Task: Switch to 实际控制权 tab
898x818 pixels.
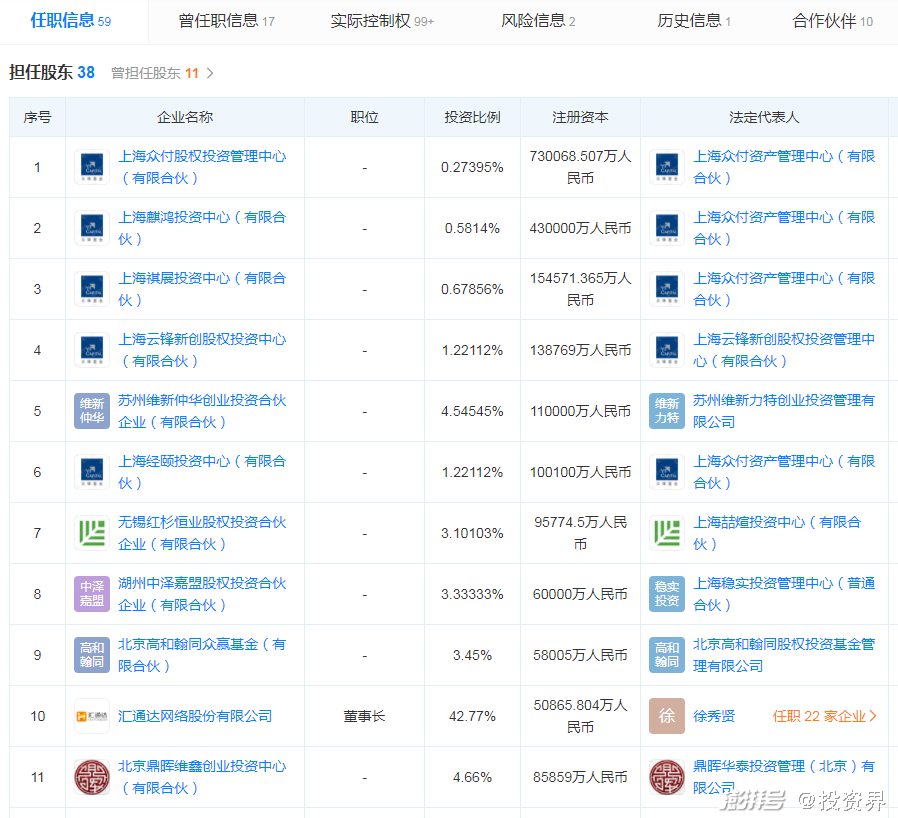Action: point(382,21)
